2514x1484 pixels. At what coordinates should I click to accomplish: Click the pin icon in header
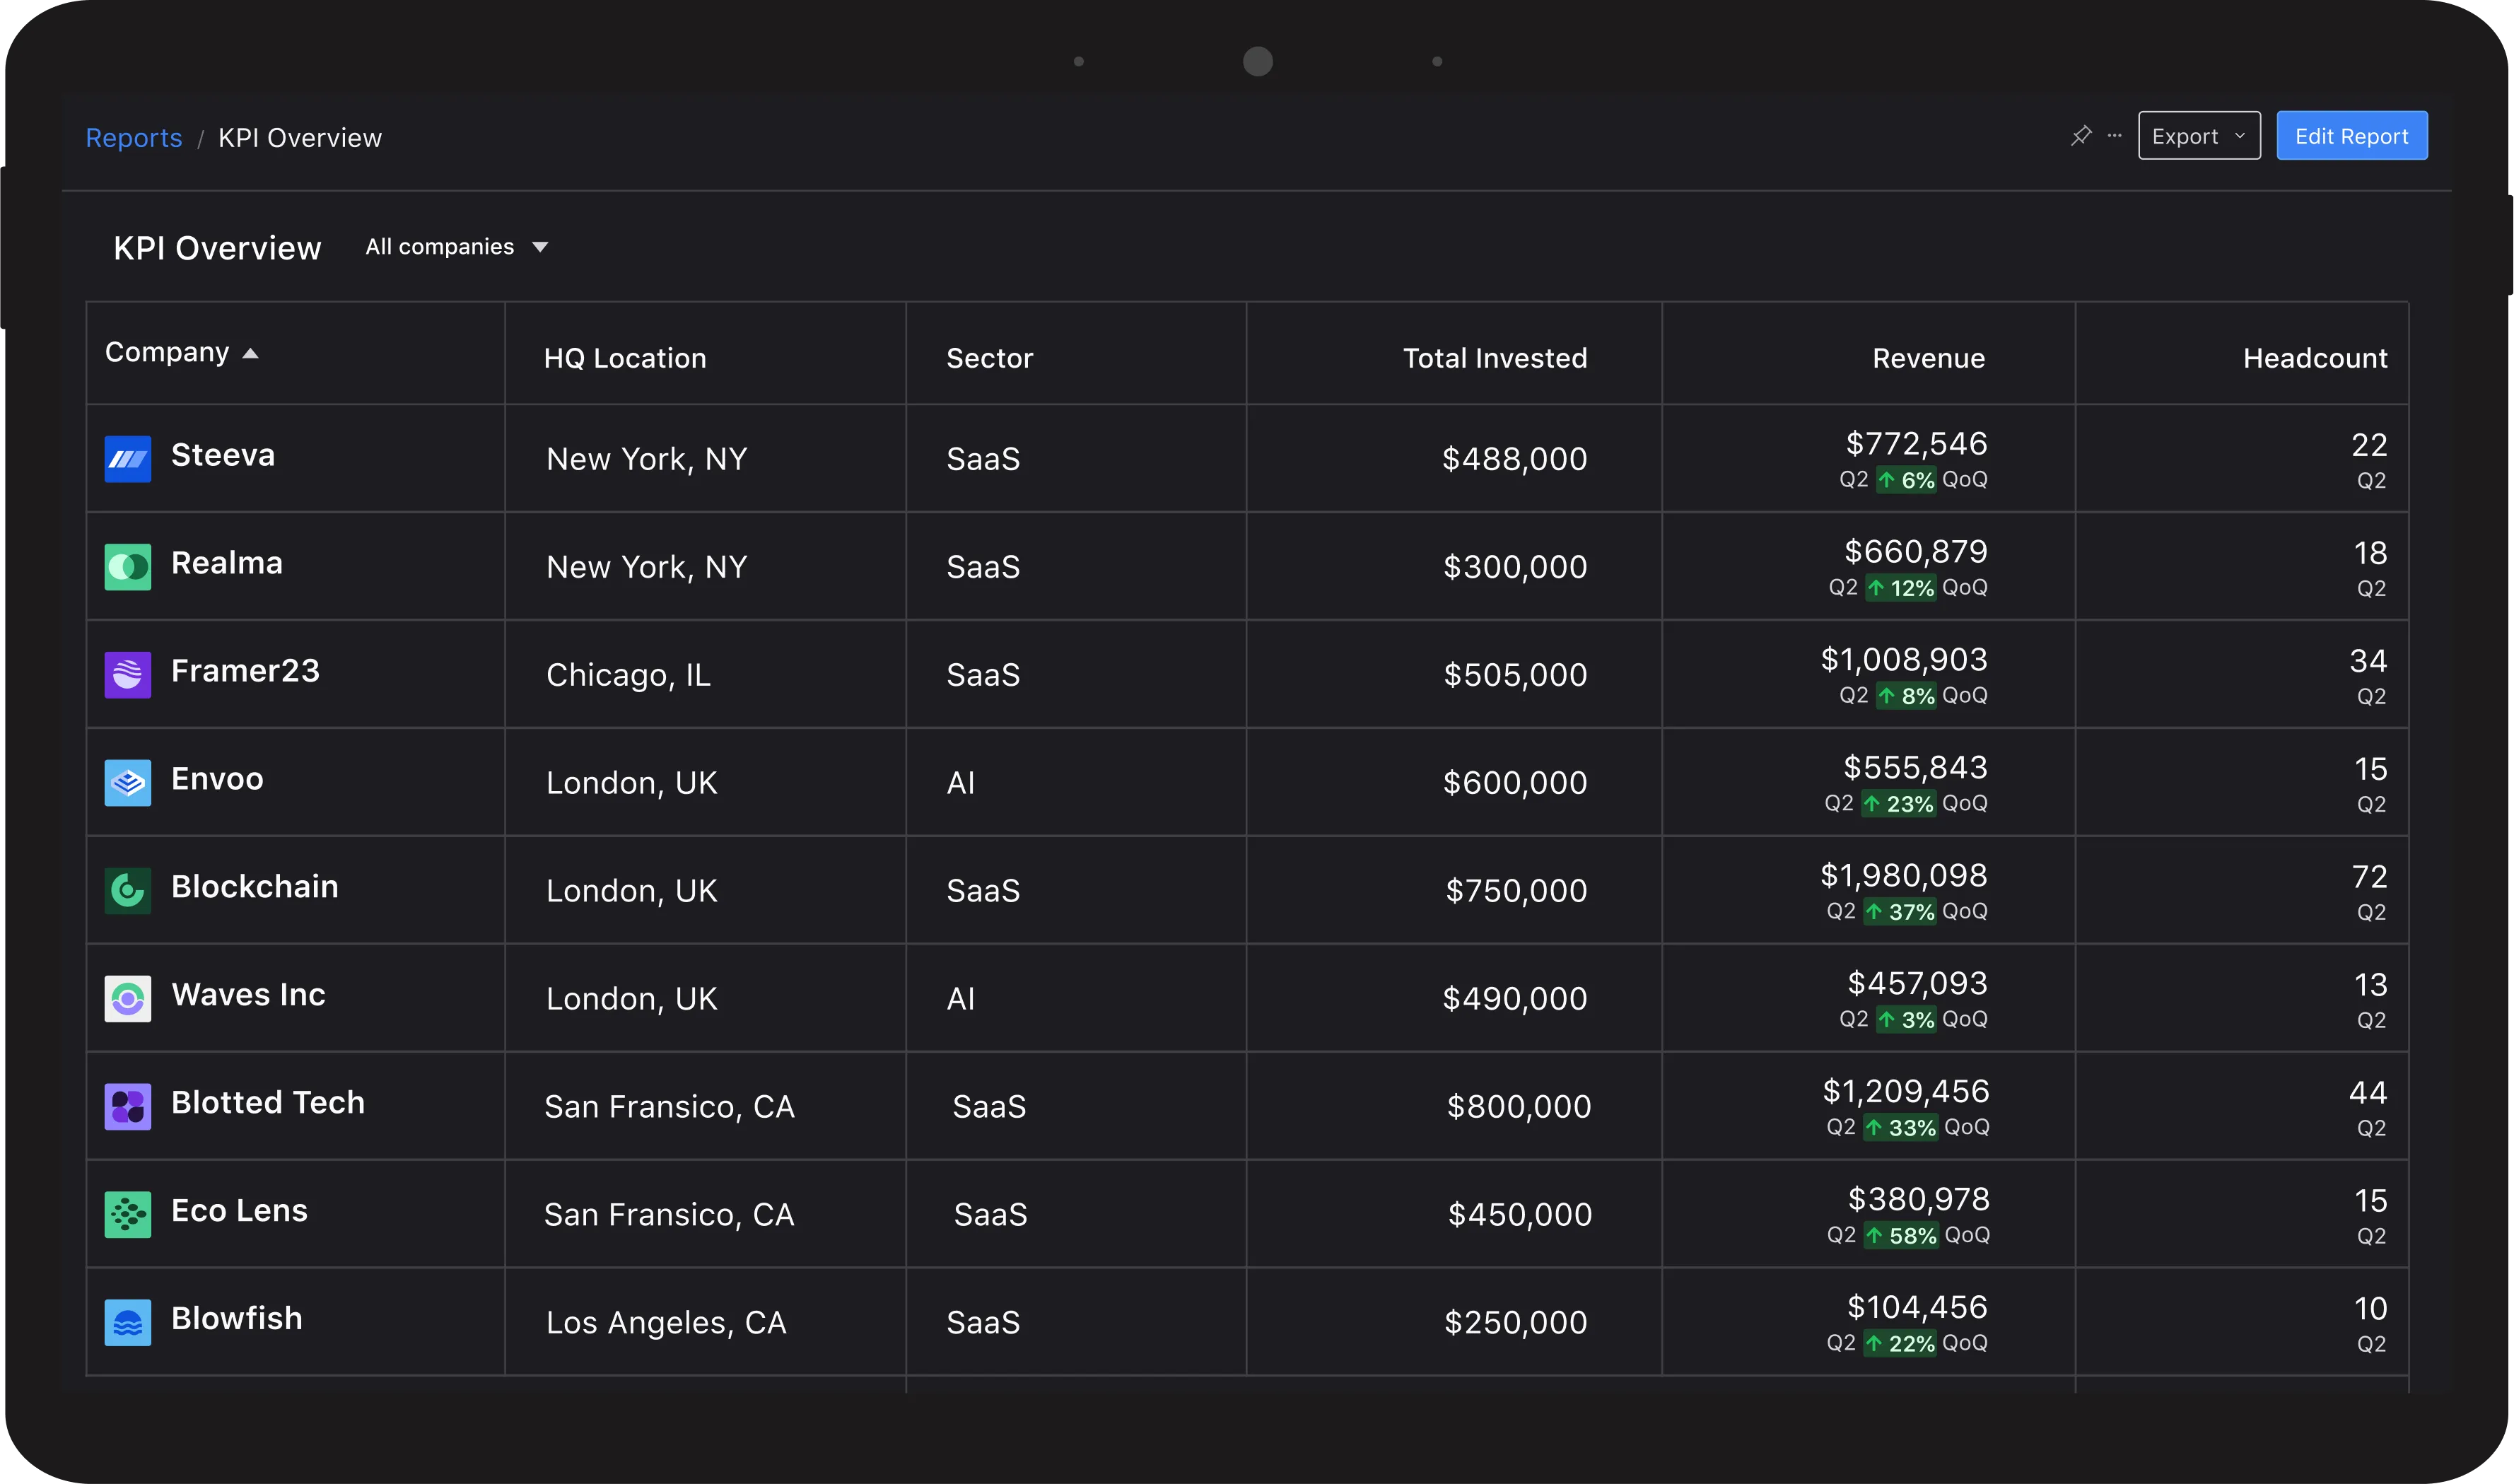tap(2081, 135)
